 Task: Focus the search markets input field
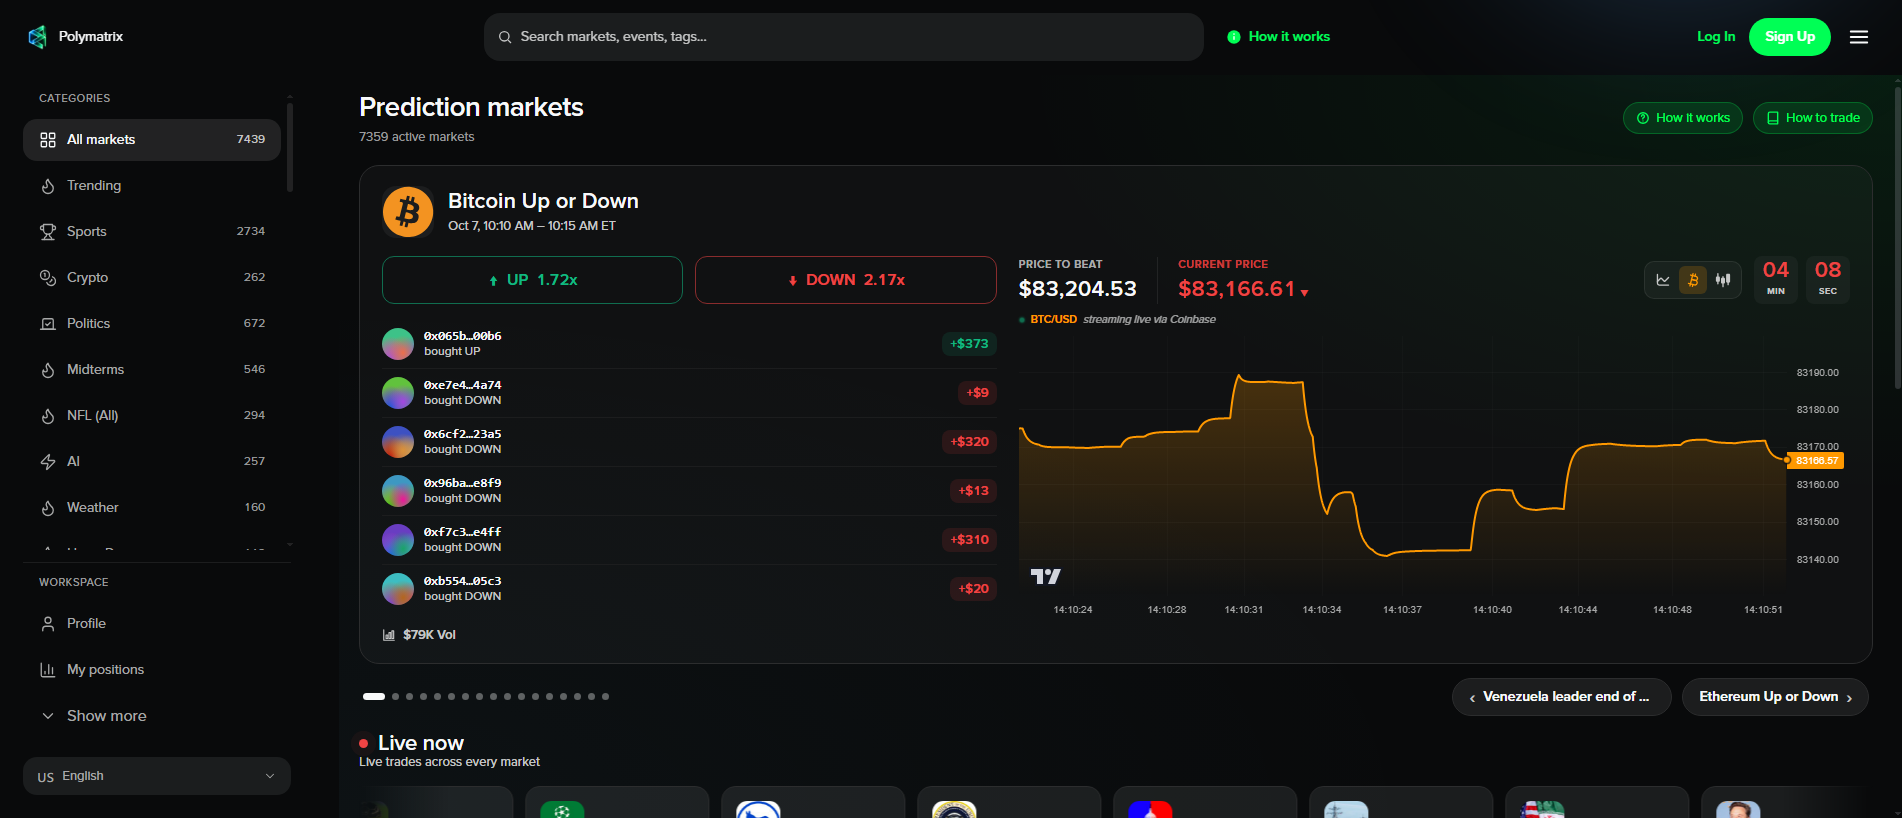(843, 37)
